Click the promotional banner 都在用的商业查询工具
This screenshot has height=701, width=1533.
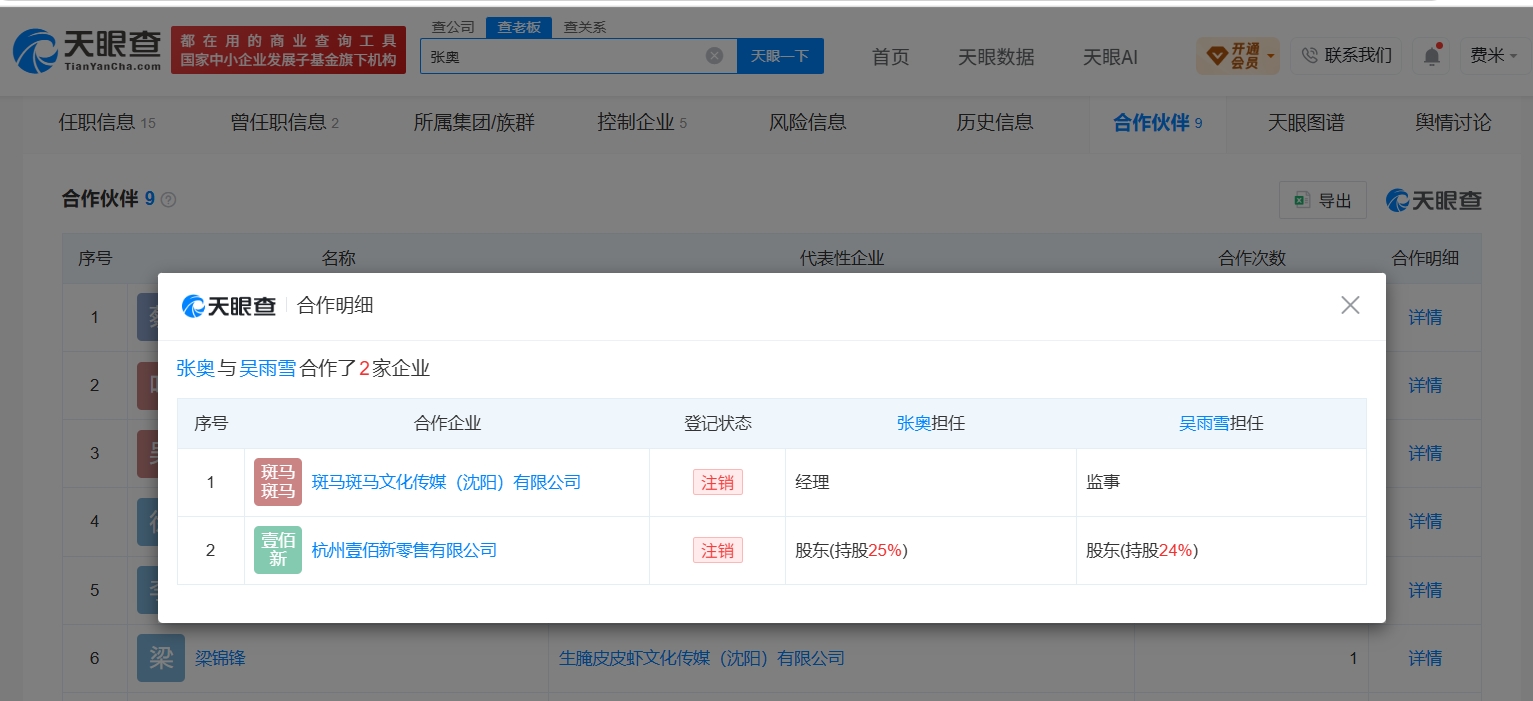[288, 50]
